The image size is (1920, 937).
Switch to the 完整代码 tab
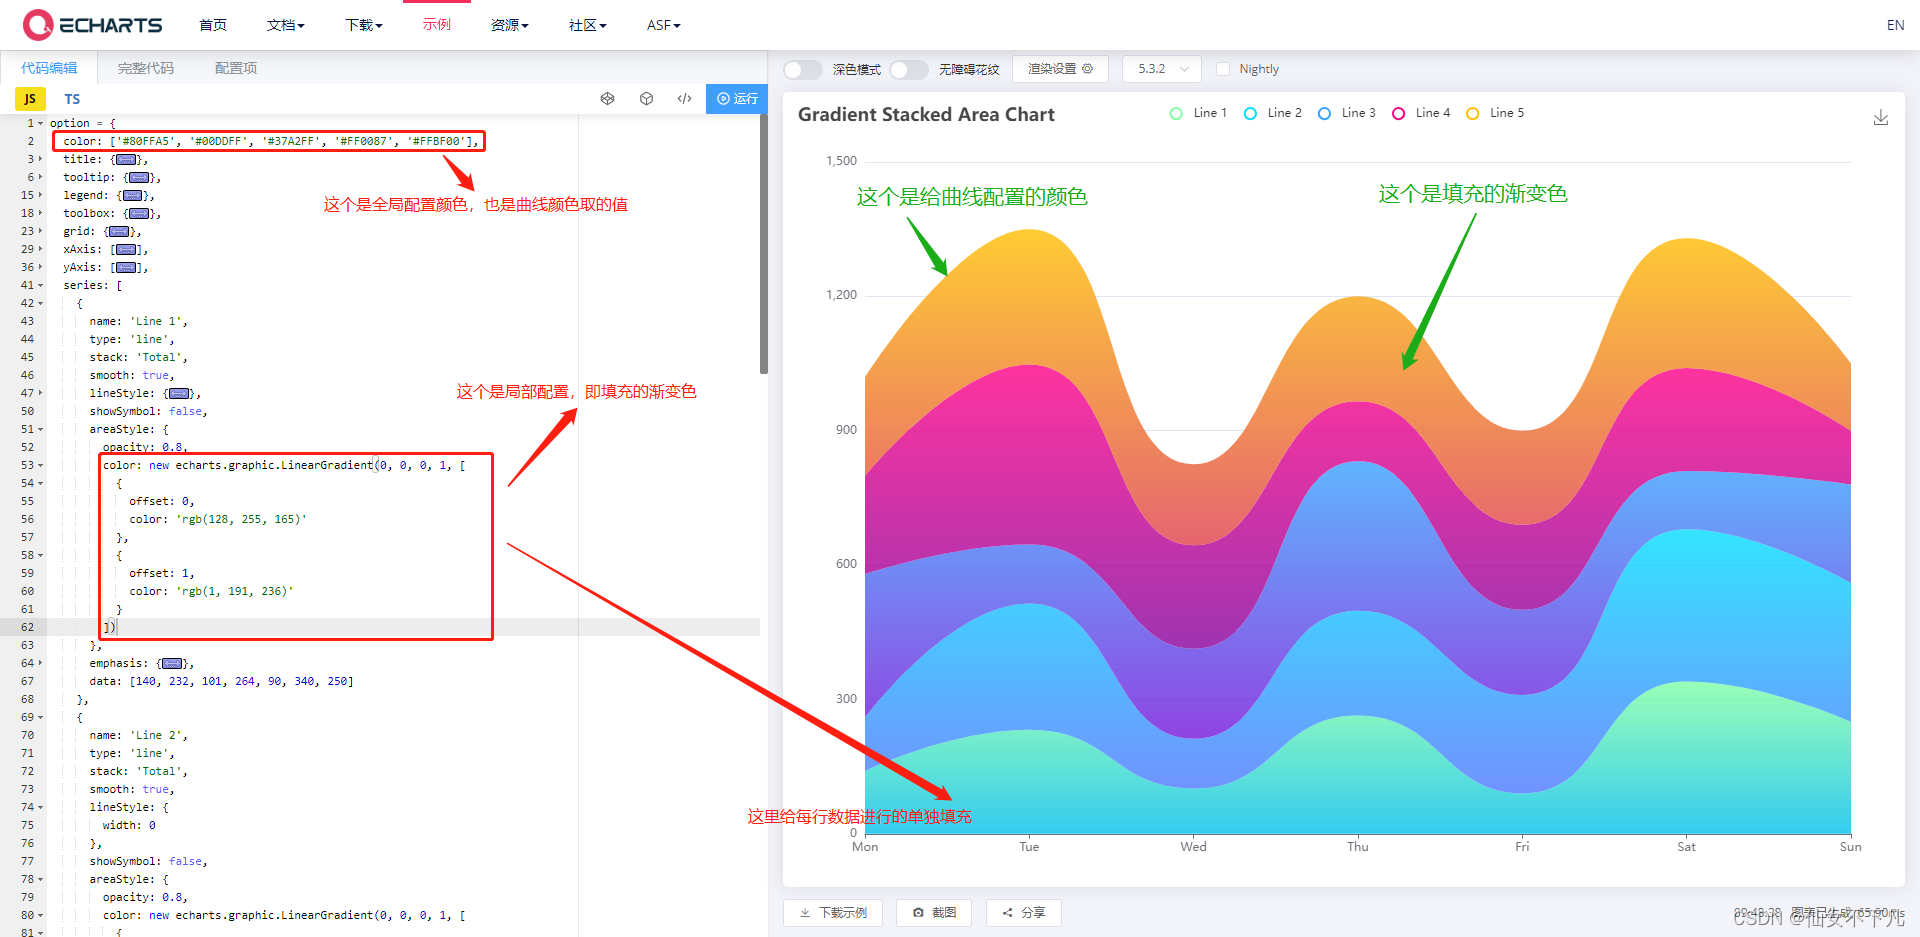[x=146, y=68]
